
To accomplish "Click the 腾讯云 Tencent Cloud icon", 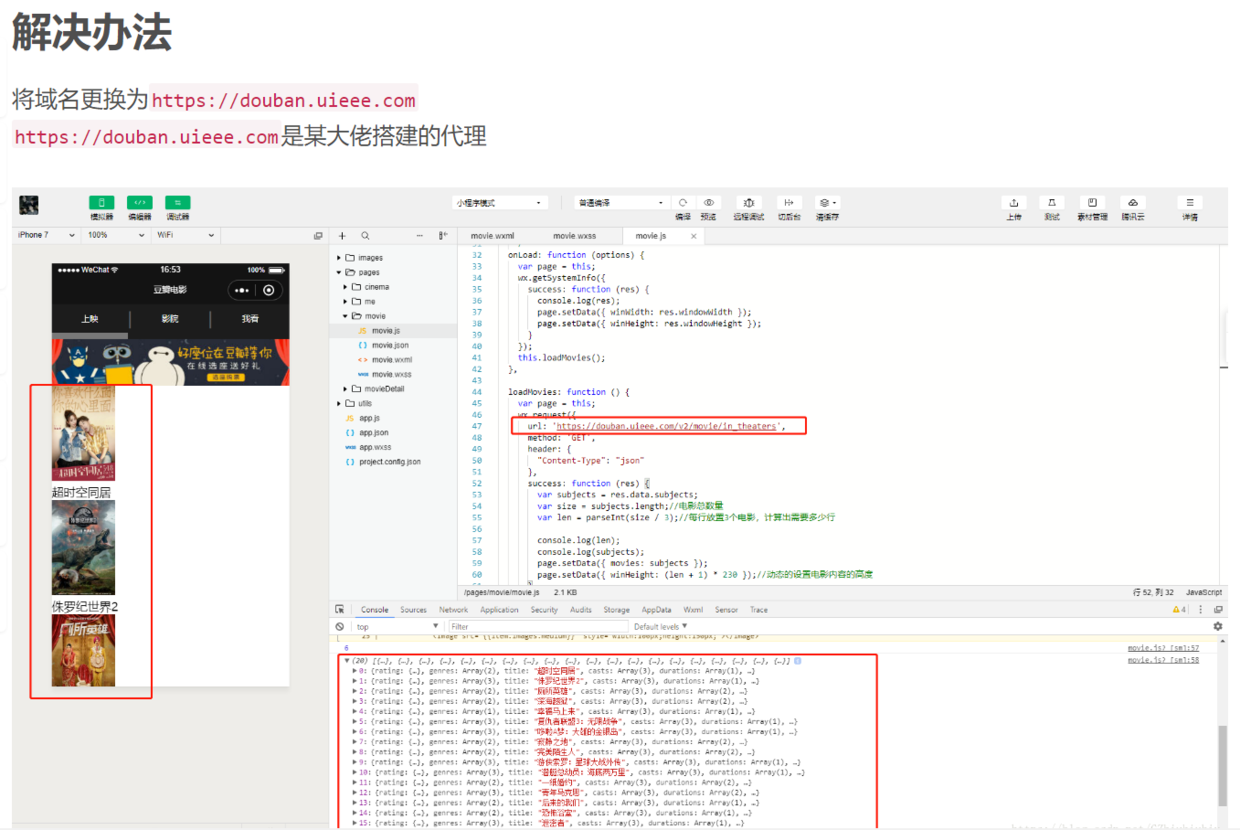I will click(x=1132, y=202).
